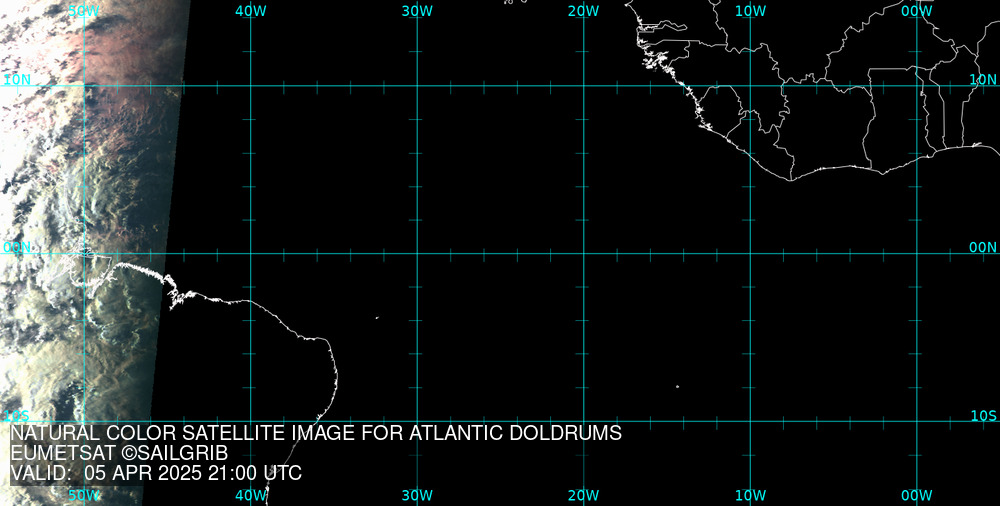Click the '00W' longitude label in the top row

(x=917, y=11)
